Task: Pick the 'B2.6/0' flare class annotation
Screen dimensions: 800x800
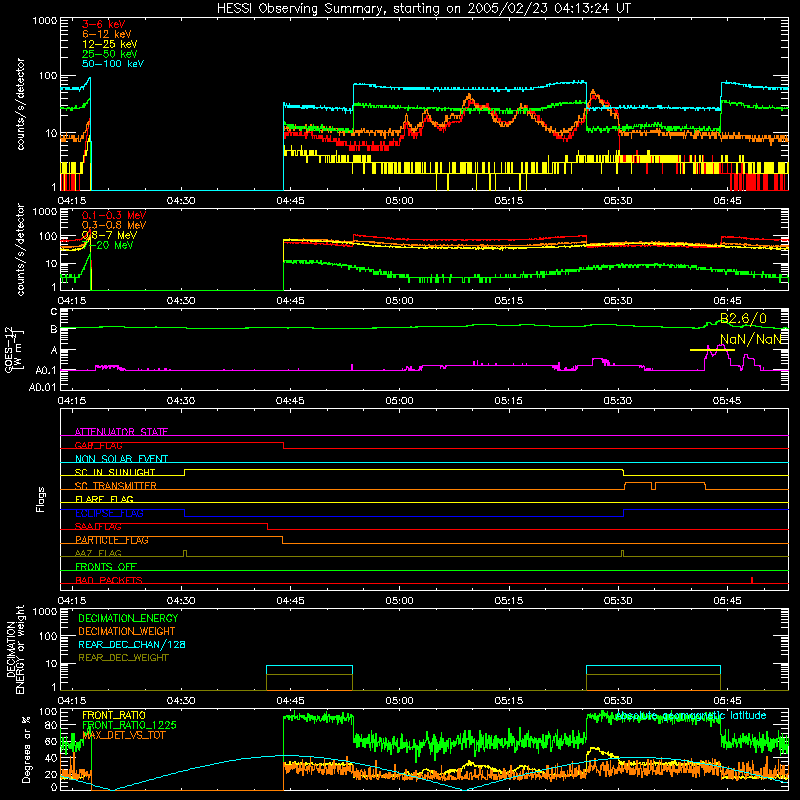Action: (x=743, y=319)
